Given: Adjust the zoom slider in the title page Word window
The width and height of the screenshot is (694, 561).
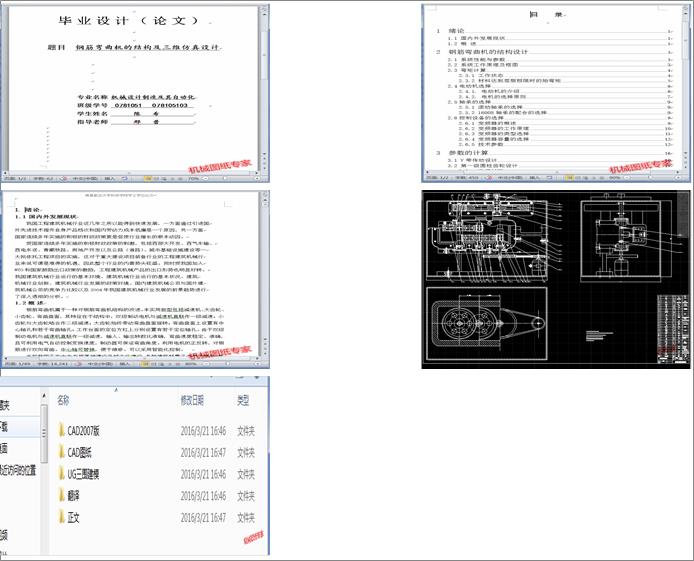Looking at the screenshot, I should 224,178.
